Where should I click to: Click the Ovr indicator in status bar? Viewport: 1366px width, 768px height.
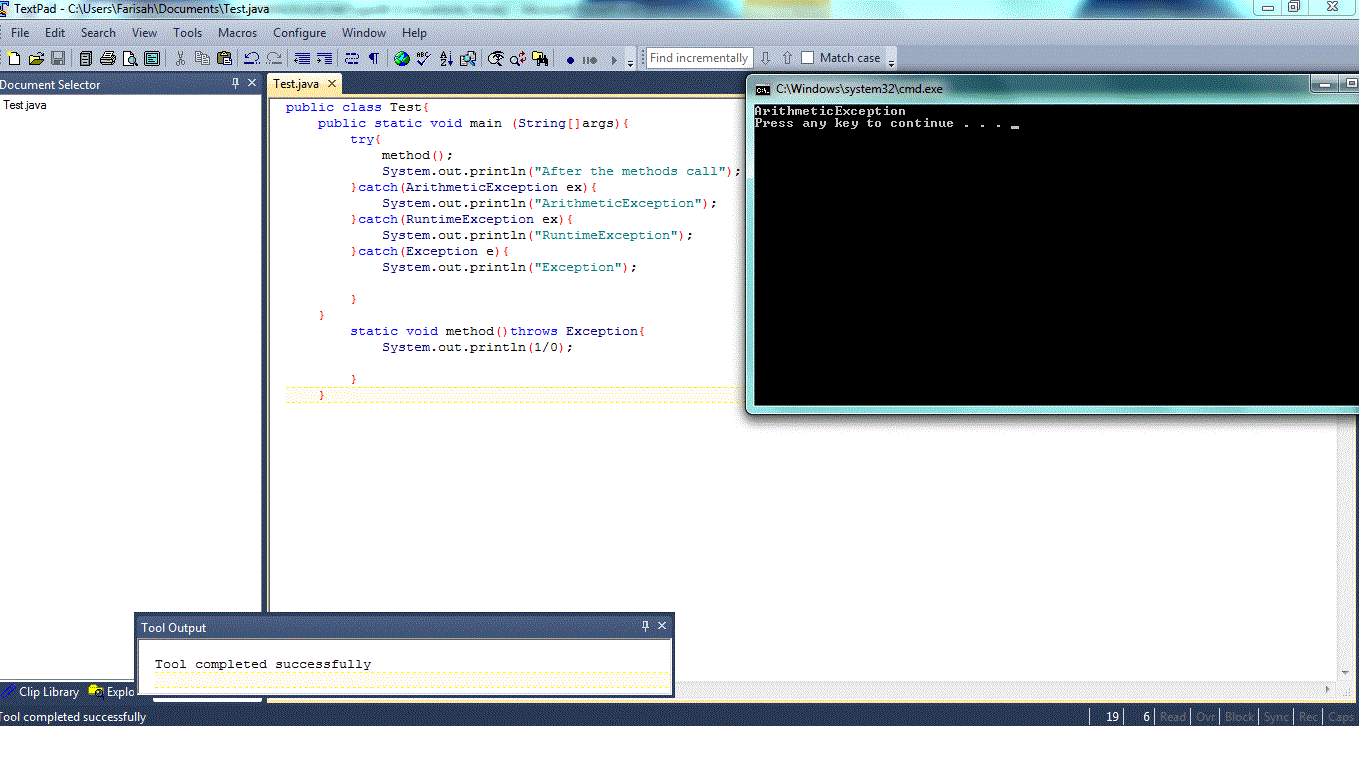coord(1206,717)
